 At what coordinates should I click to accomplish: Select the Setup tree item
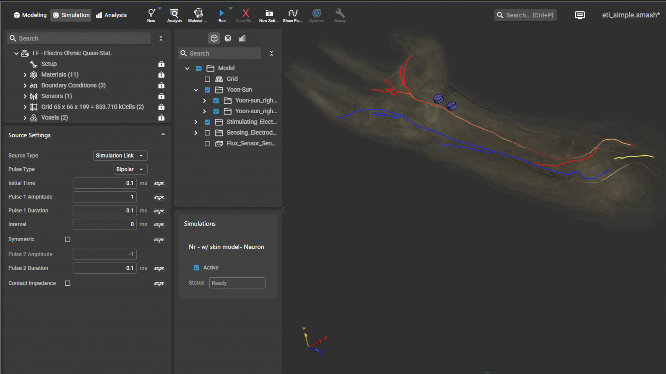[x=49, y=64]
